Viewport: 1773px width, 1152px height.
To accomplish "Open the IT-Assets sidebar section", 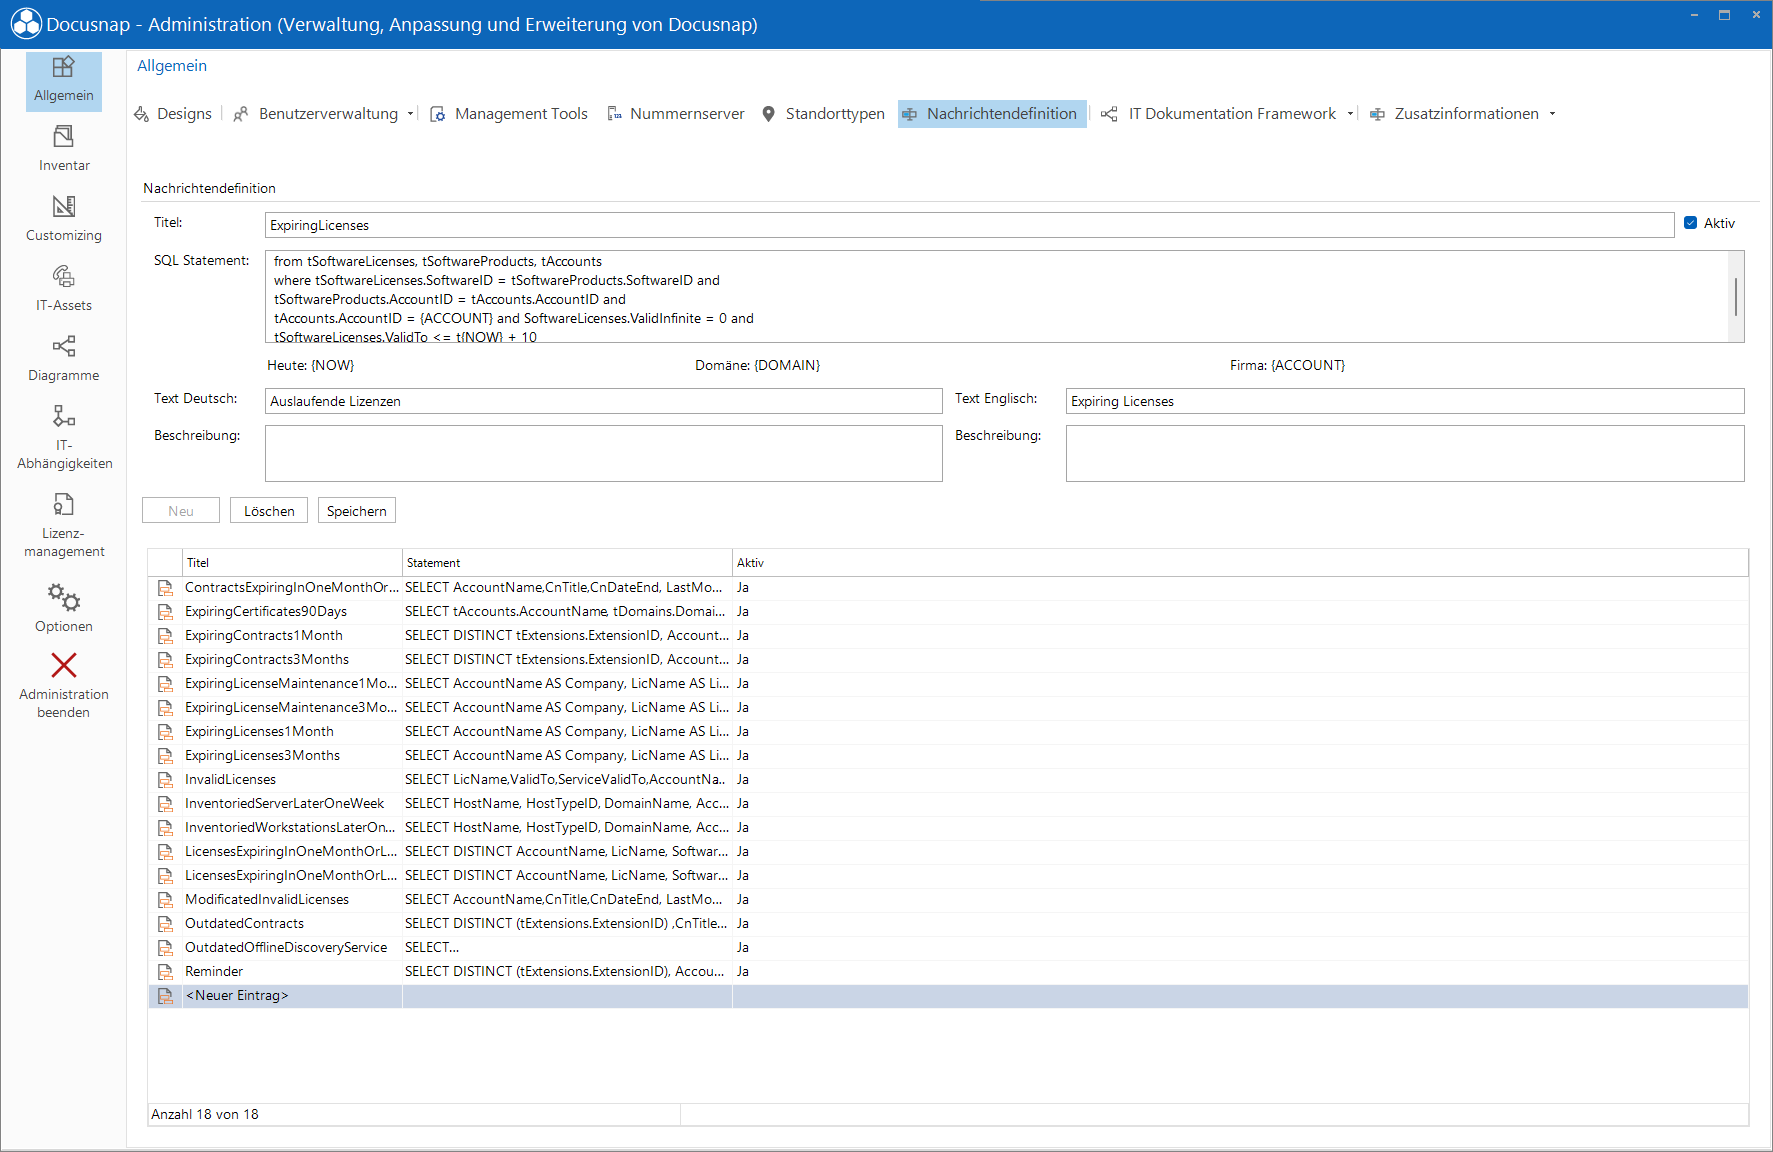I will tap(64, 288).
